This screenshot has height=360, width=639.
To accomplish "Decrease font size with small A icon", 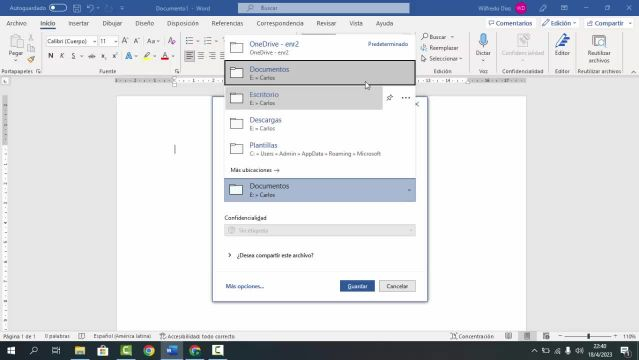I will click(137, 41).
